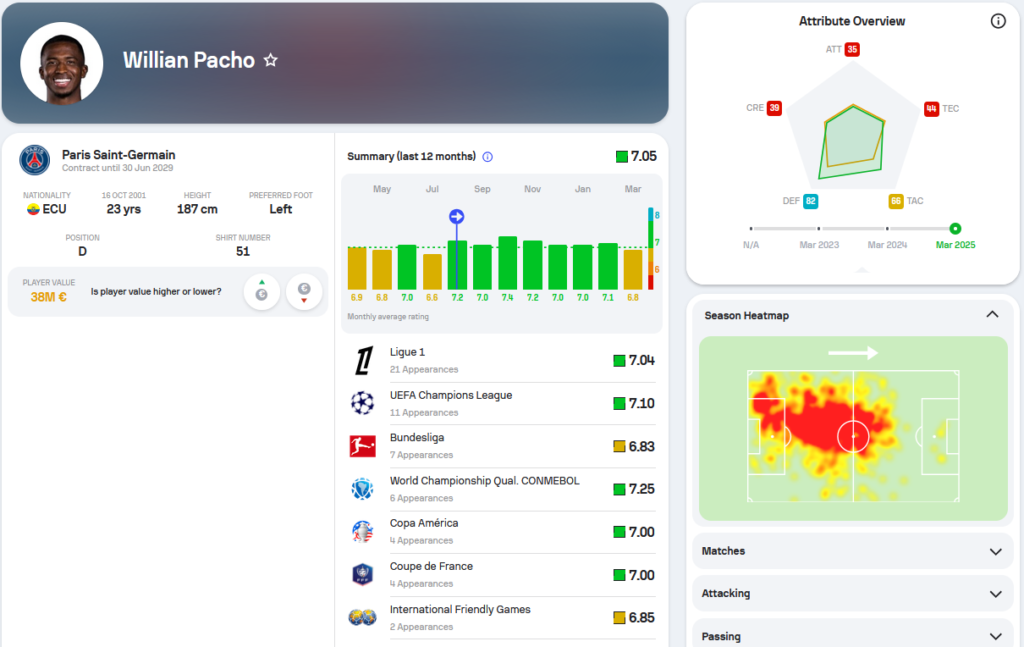
Task: Expand the Attacking section
Action: click(x=994, y=594)
